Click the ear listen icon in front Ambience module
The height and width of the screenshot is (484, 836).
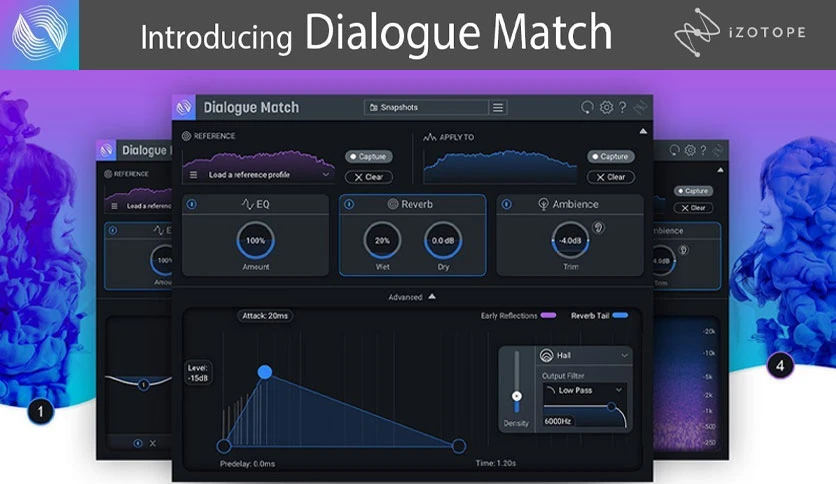(598, 228)
